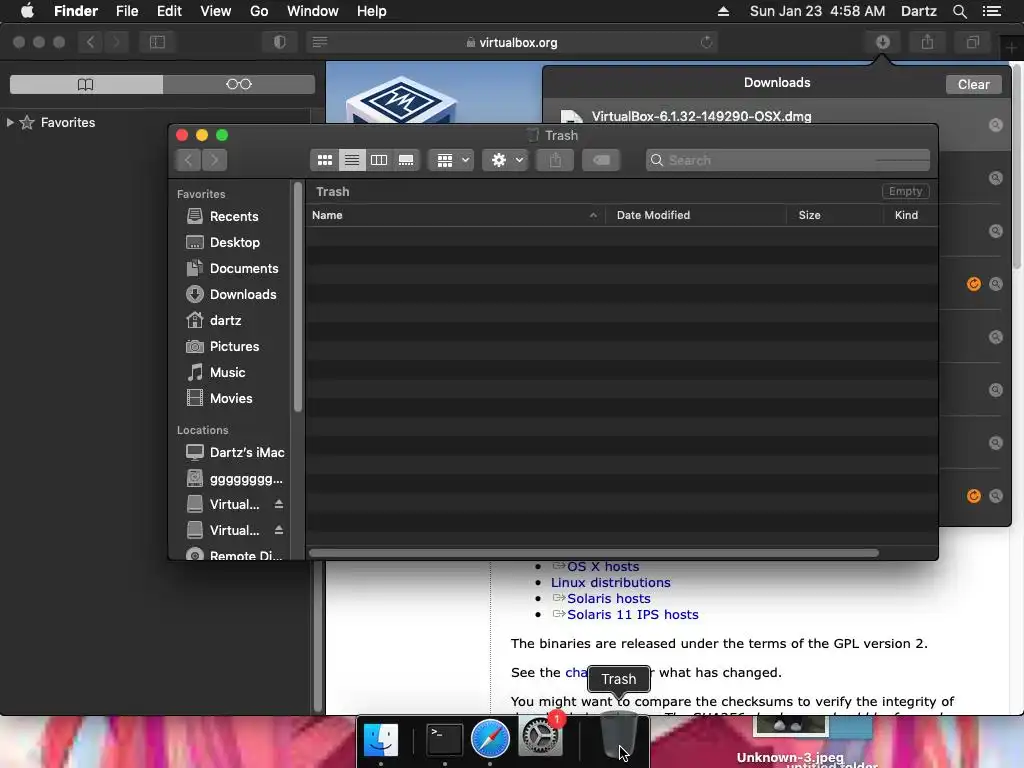This screenshot has width=1024, height=768.
Task: Click the Safari Downloads toolbar button
Action: (883, 42)
